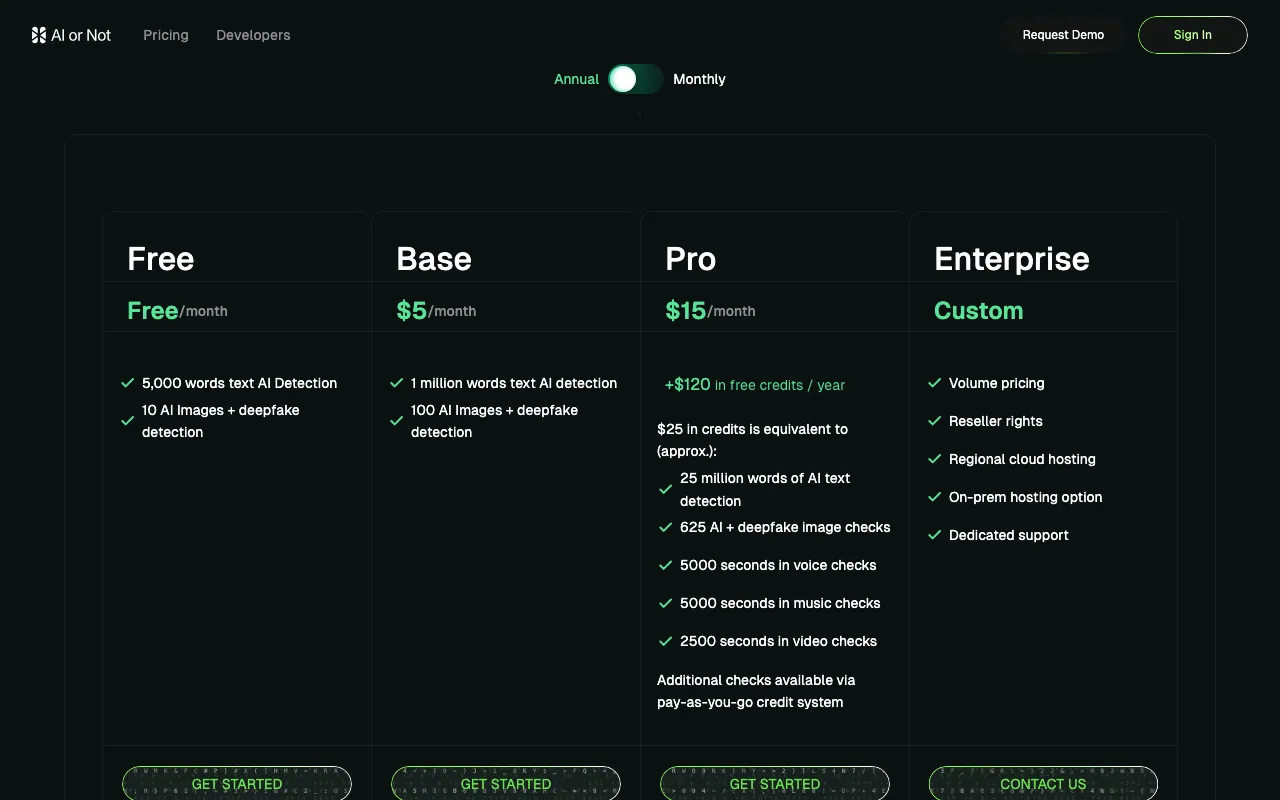The height and width of the screenshot is (800, 1280).
Task: Click '625 AI + deepfake image checks' text
Action: [x=785, y=527]
